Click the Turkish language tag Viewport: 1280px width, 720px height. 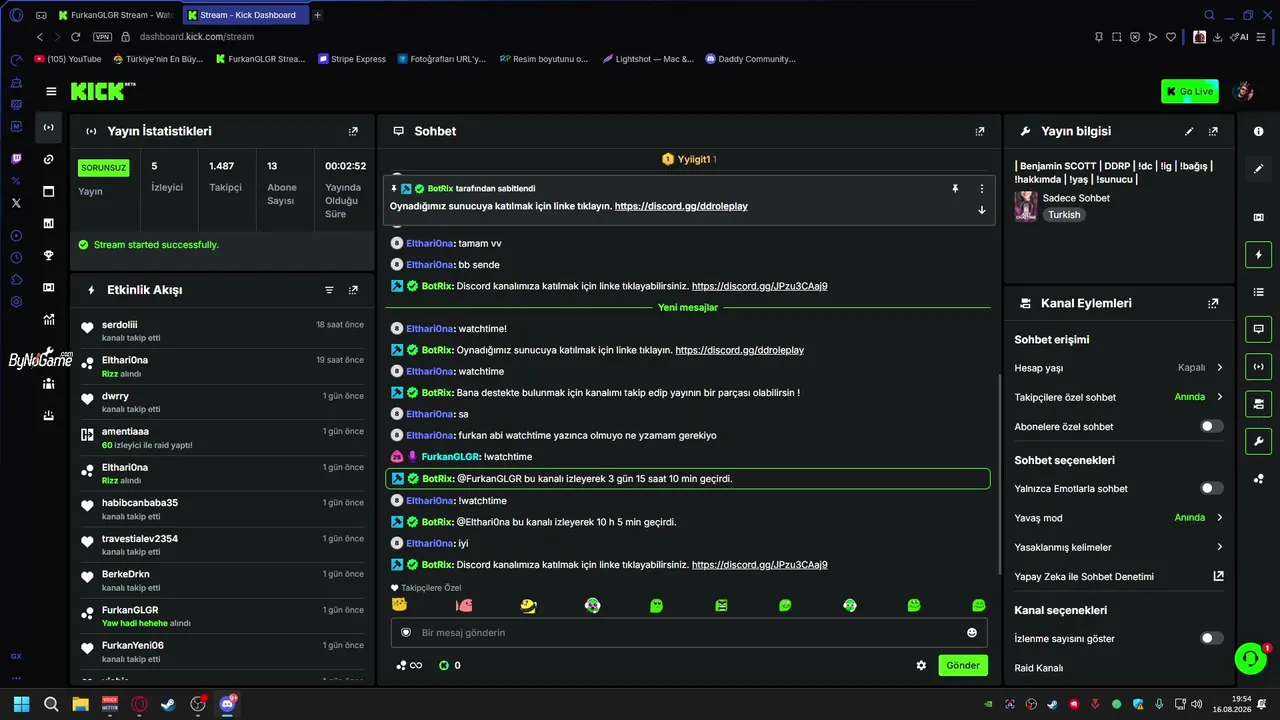1064,215
